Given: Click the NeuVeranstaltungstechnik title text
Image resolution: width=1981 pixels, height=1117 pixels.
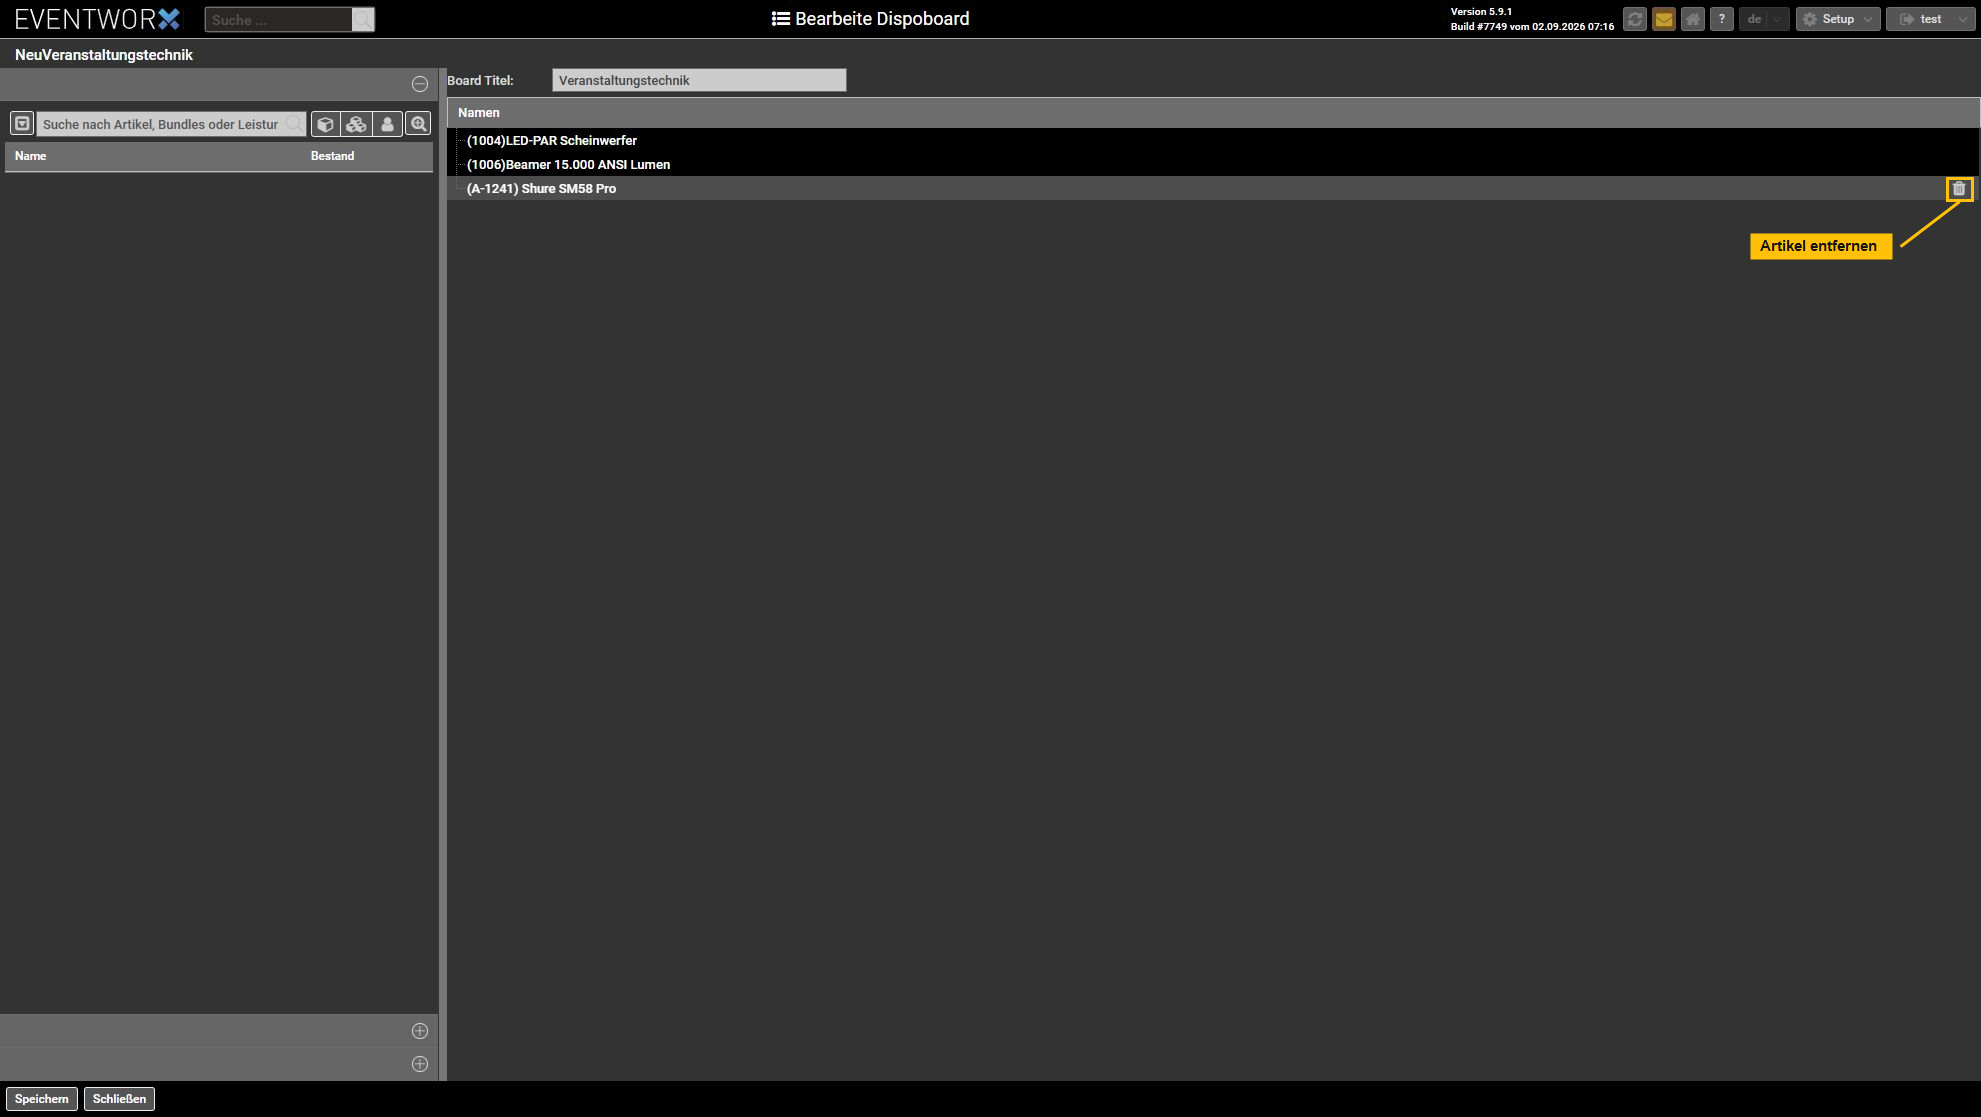Looking at the screenshot, I should pyautogui.click(x=104, y=55).
